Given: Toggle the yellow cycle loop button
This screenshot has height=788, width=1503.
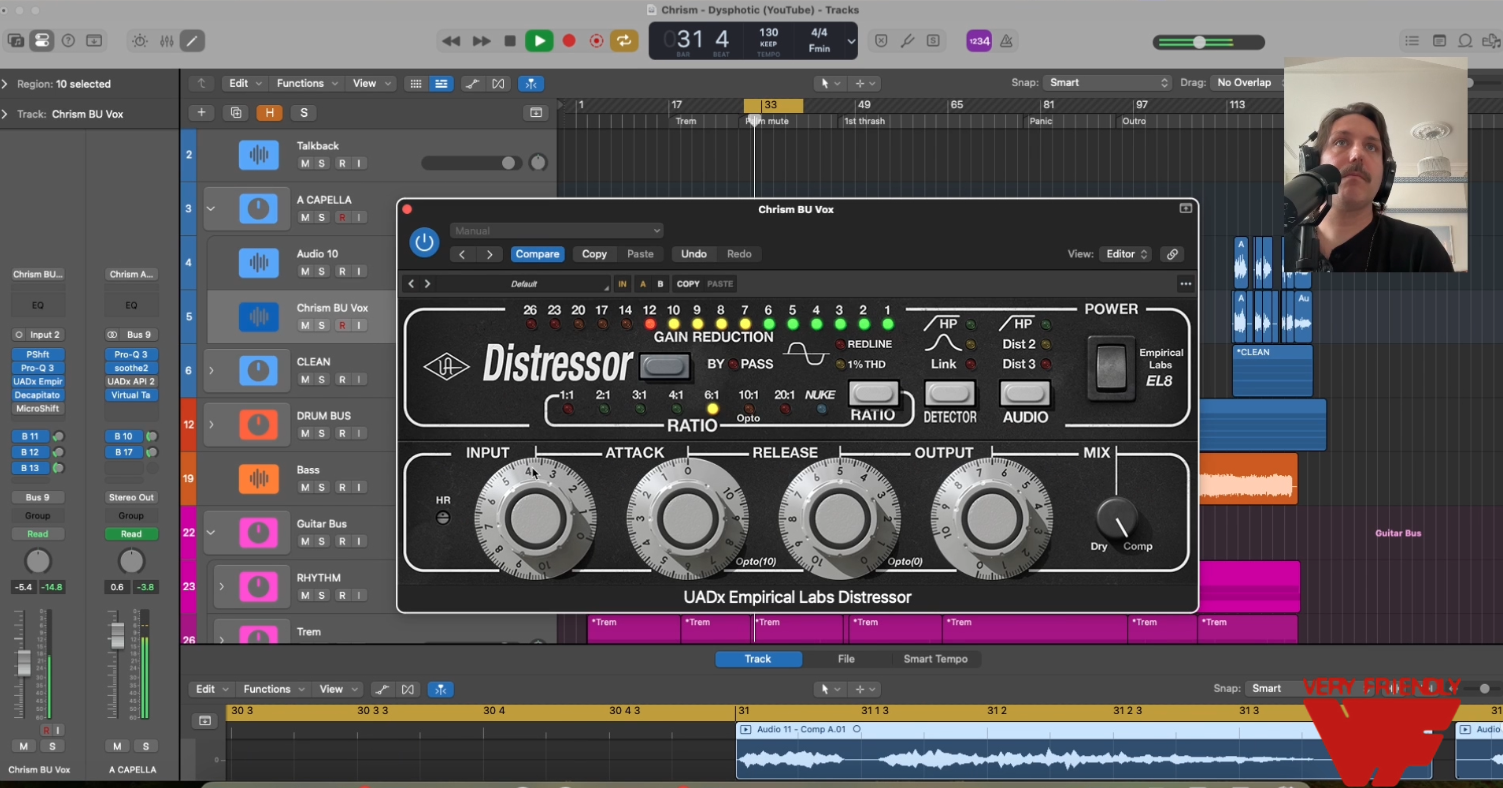Looking at the screenshot, I should (x=624, y=41).
